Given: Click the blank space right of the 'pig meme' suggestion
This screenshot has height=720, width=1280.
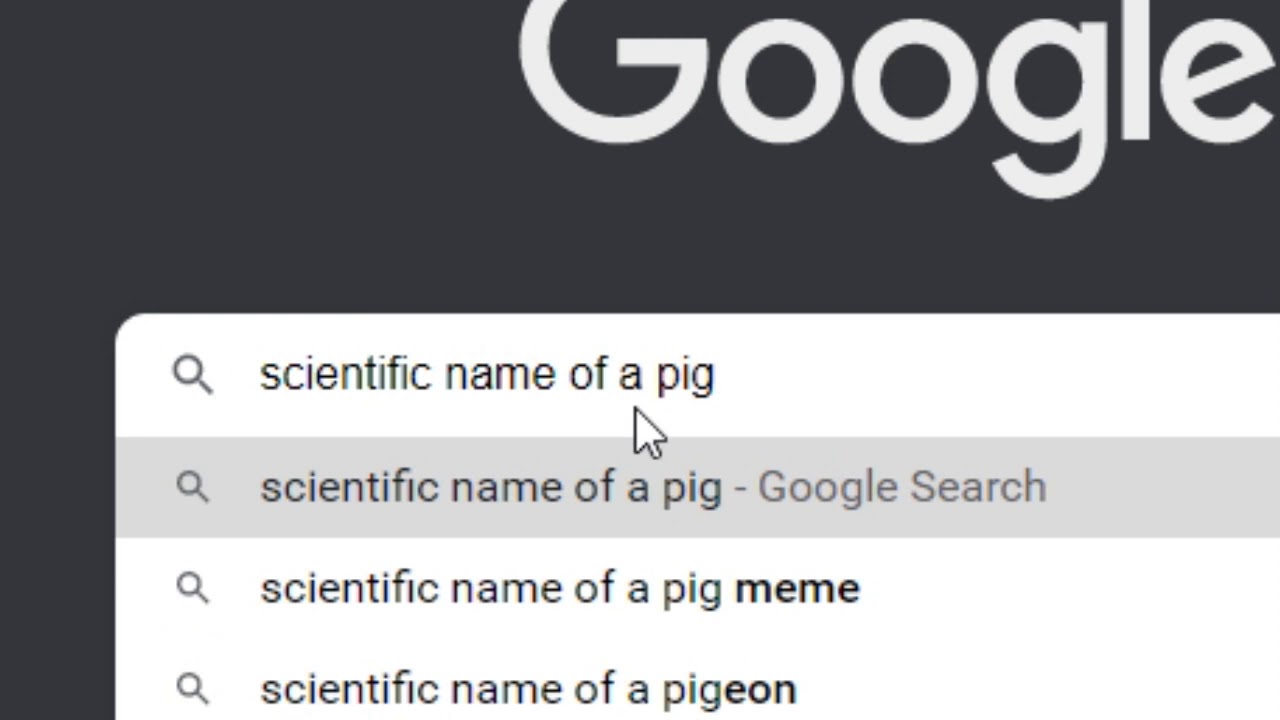Looking at the screenshot, I should tap(1070, 588).
